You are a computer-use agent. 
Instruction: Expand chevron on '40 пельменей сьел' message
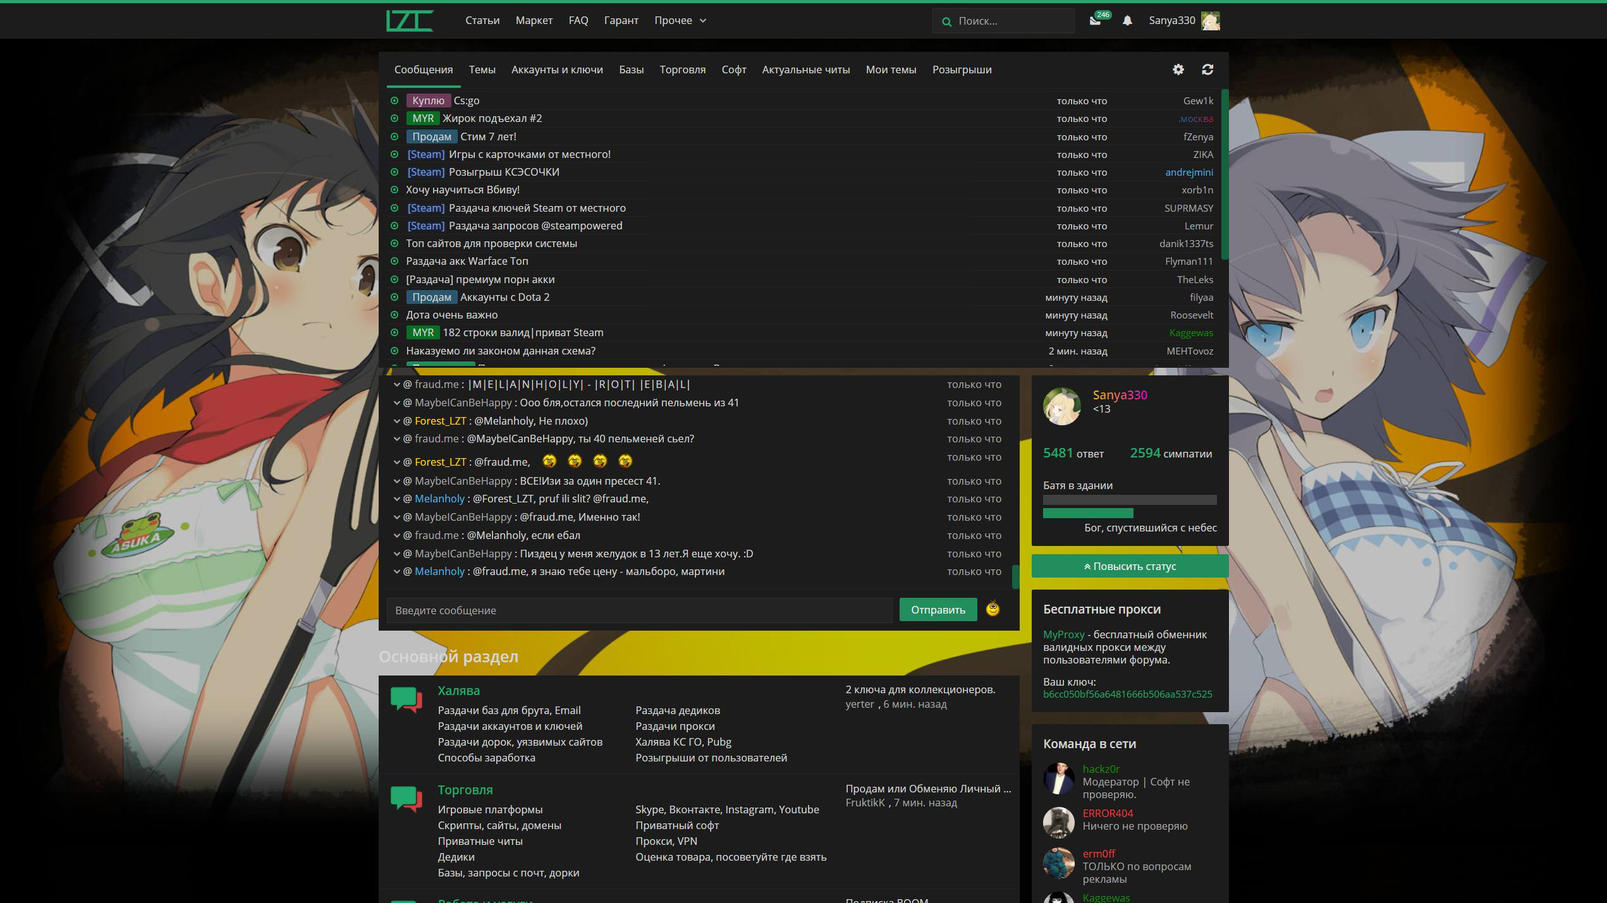click(x=396, y=439)
